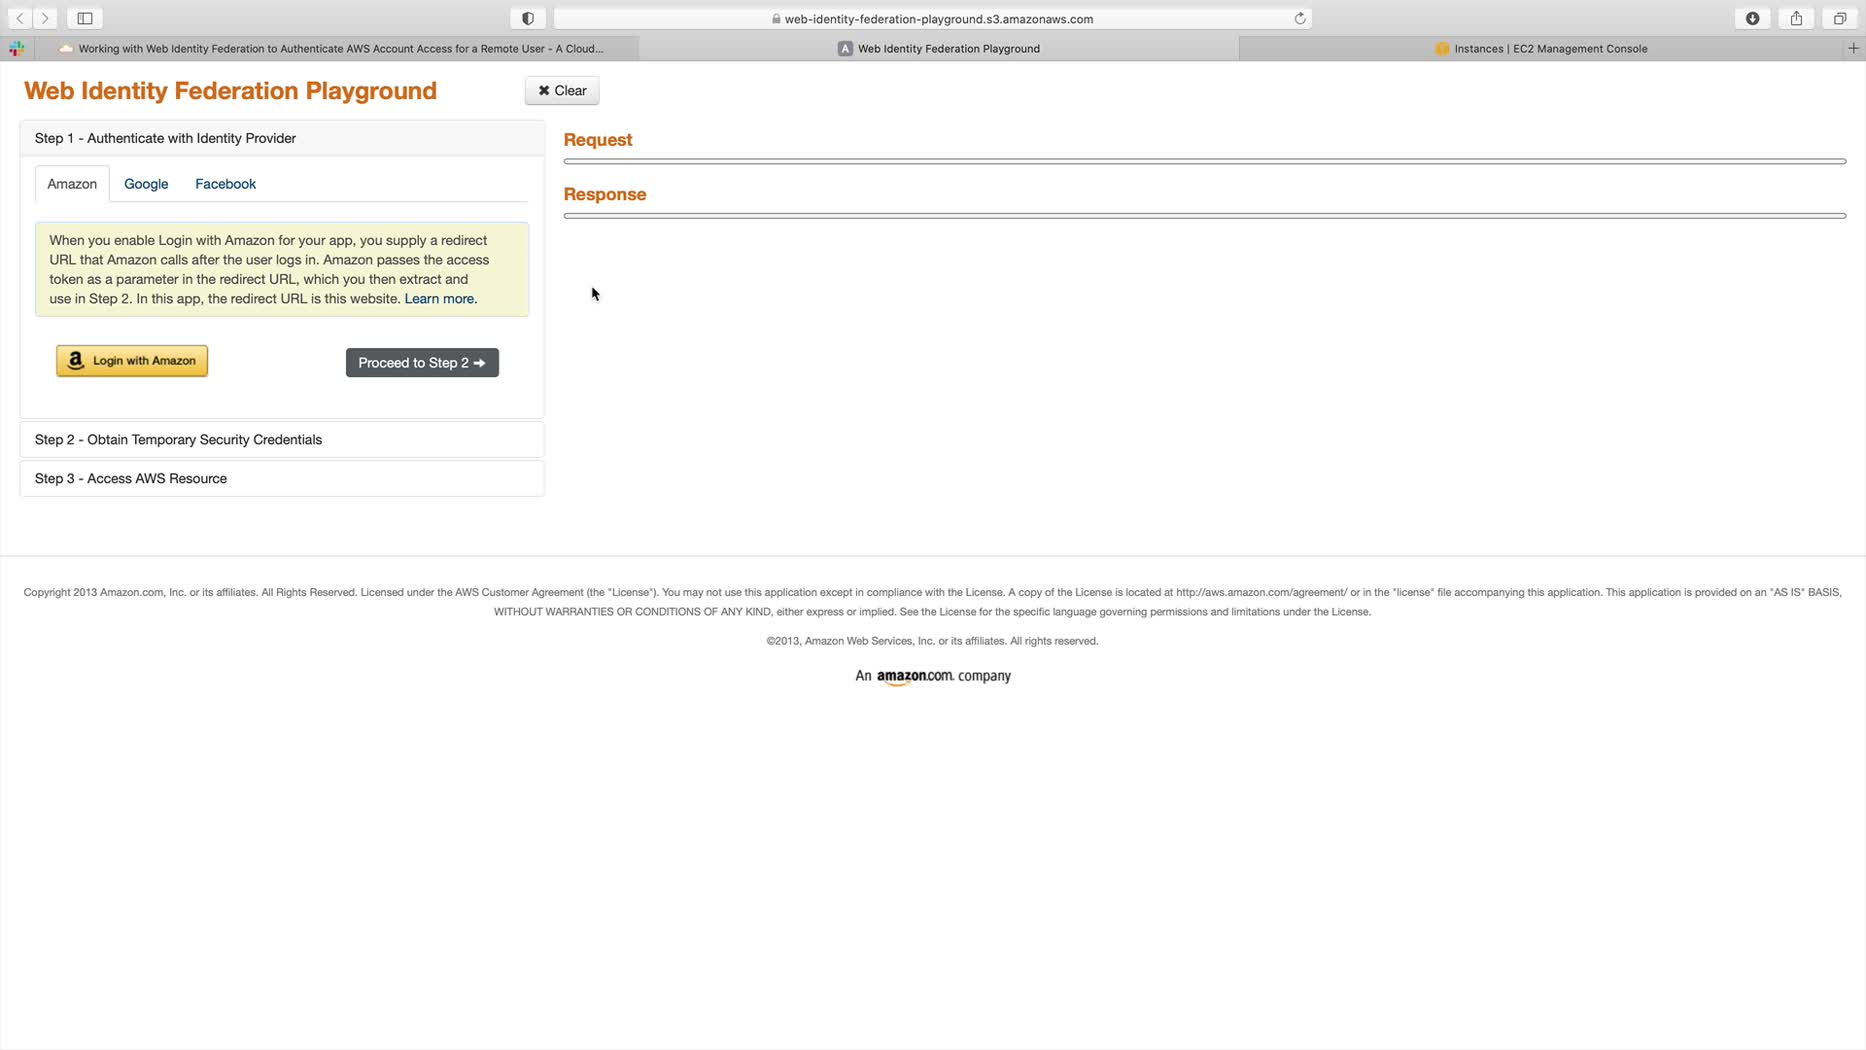This screenshot has width=1866, height=1050.
Task: Select Web Identity Federation Playground browser tab
Action: tap(938, 48)
